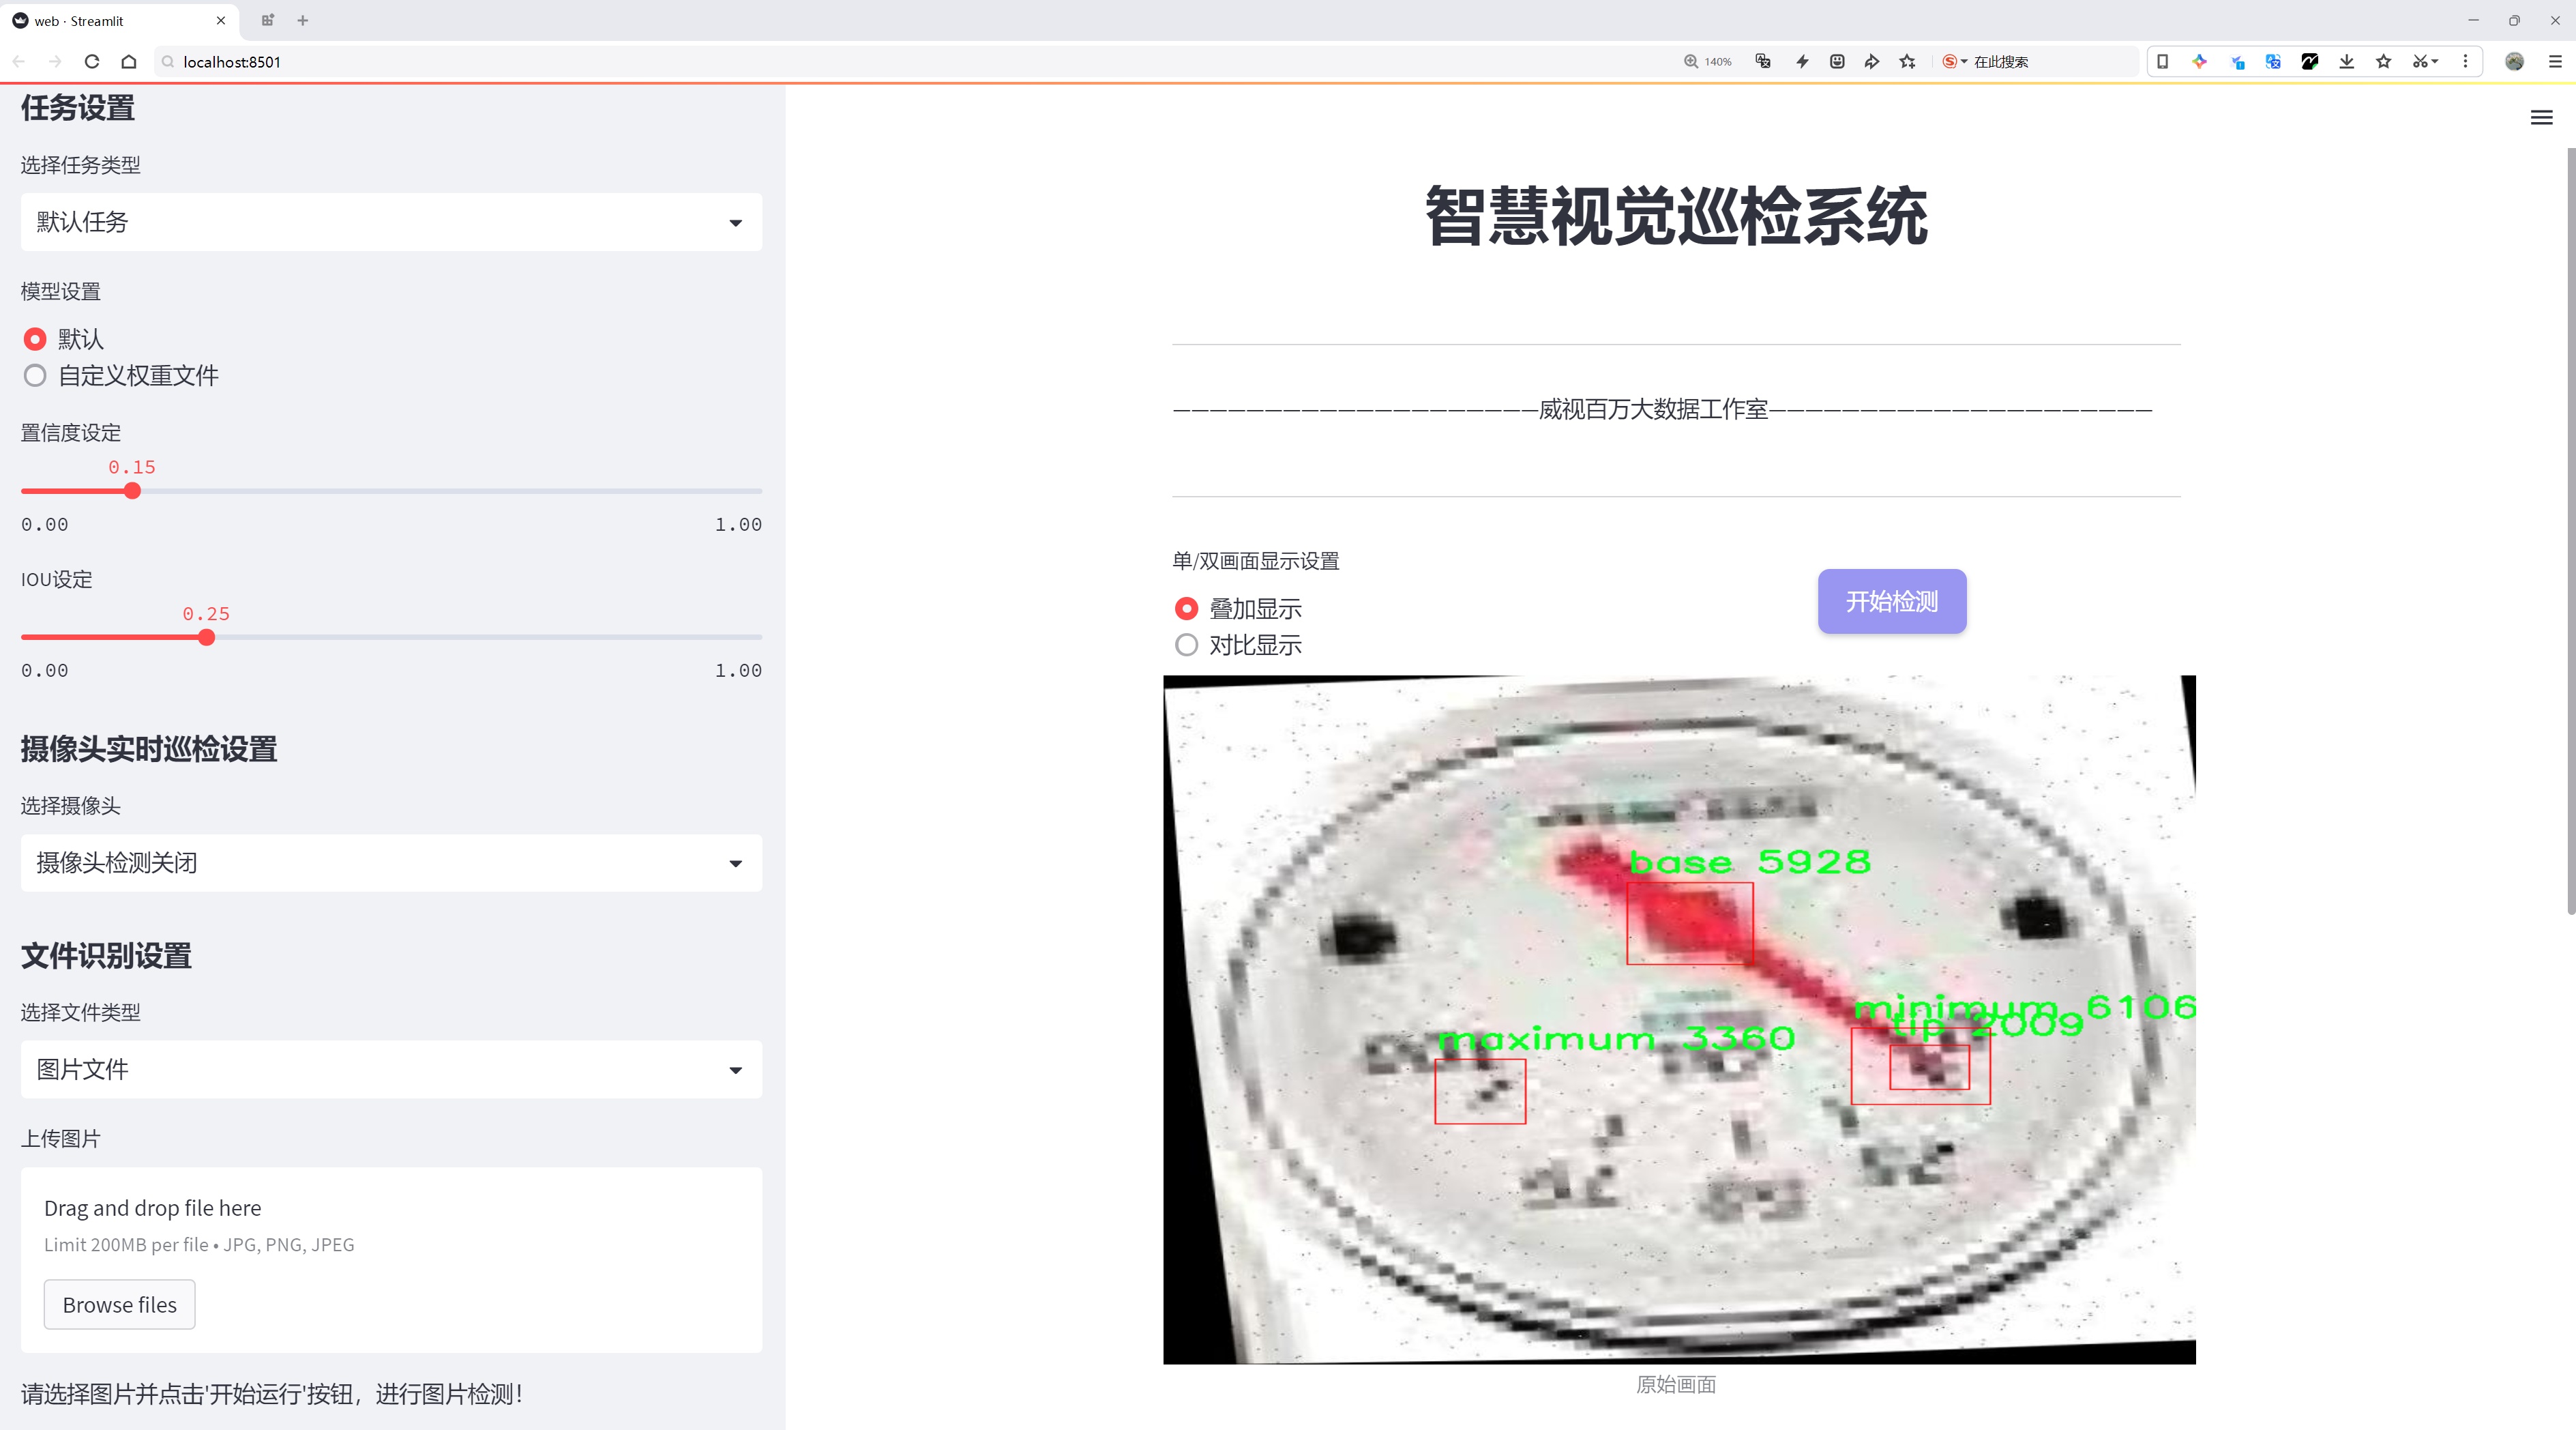Image resolution: width=2576 pixels, height=1430 pixels.
Task: Open the browser downloads icon
Action: tap(2346, 62)
